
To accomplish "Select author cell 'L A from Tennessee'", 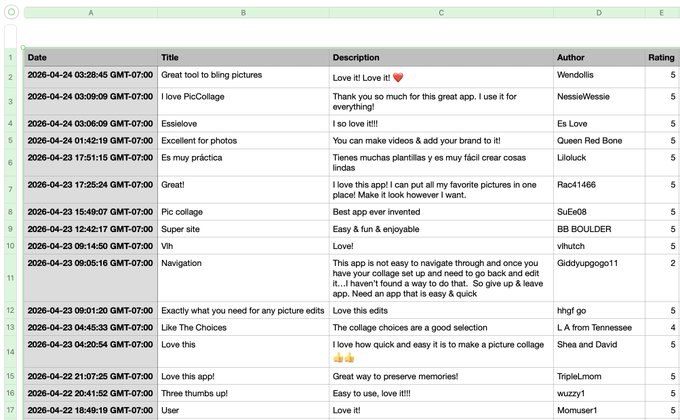I will 599,328.
